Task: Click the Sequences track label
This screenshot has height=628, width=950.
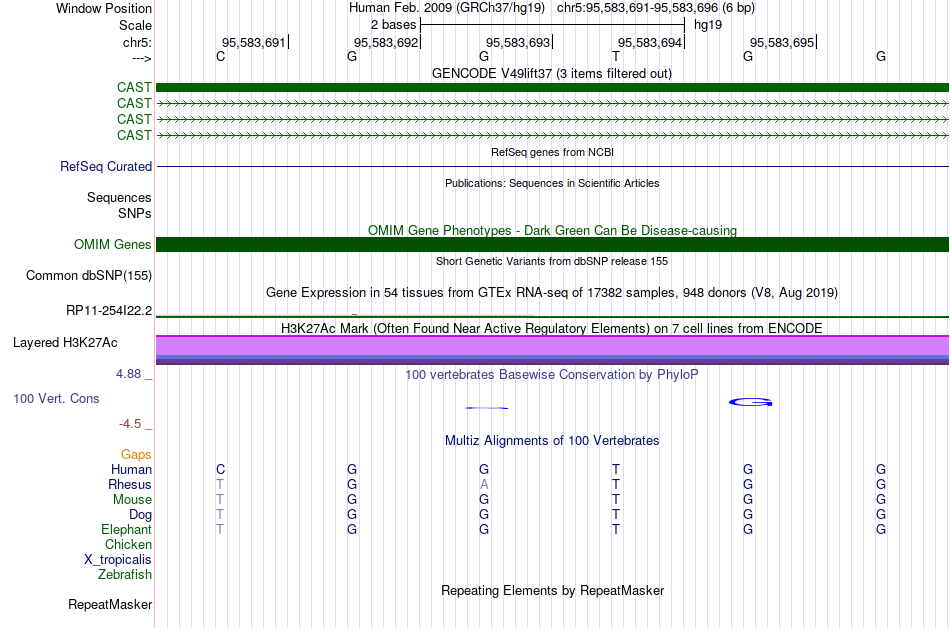Action: (119, 197)
